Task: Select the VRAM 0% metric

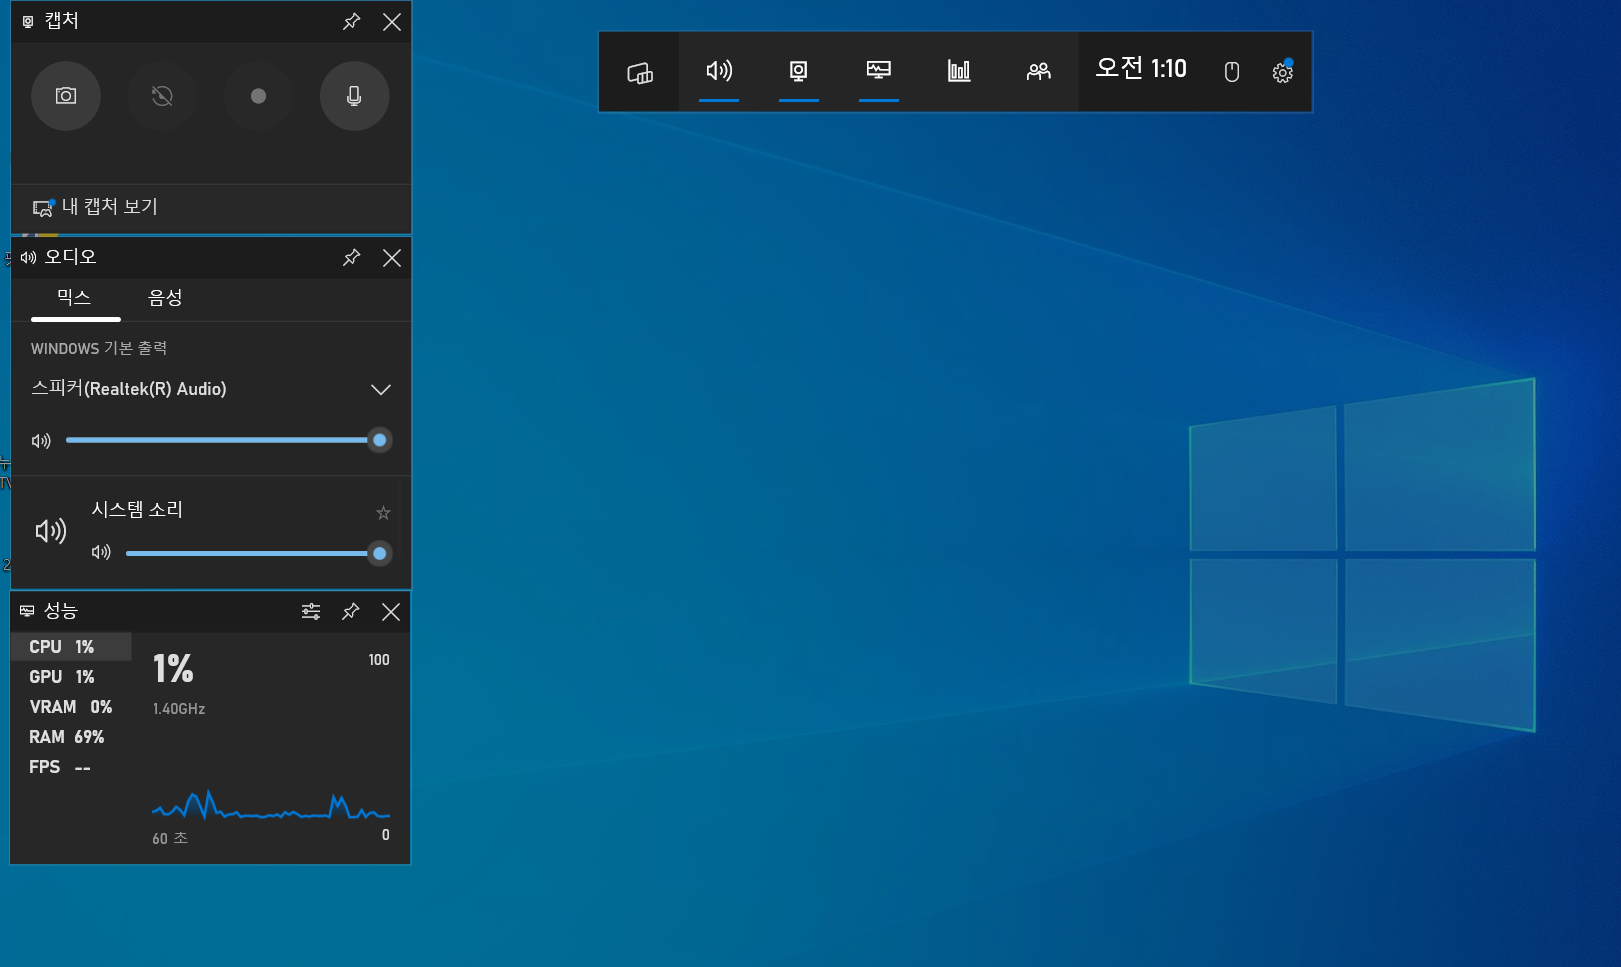Action: [x=71, y=707]
